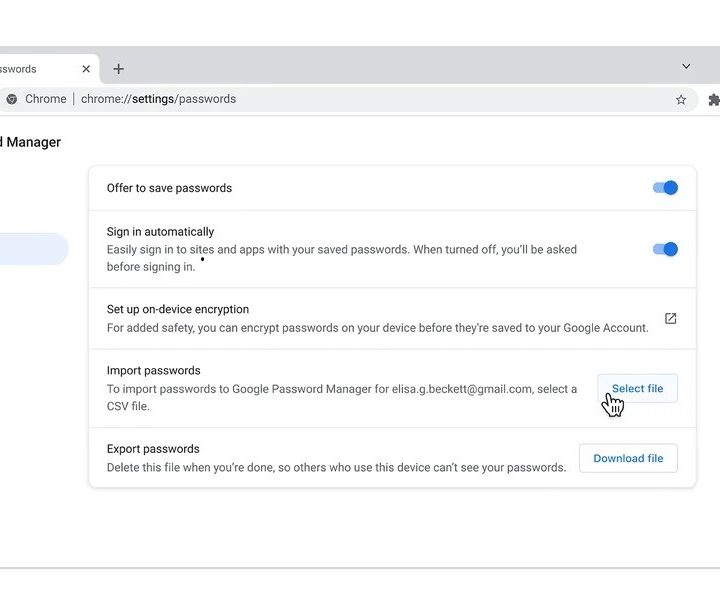The width and height of the screenshot is (720, 612).
Task: Click Download file to export passwords
Action: pos(628,458)
